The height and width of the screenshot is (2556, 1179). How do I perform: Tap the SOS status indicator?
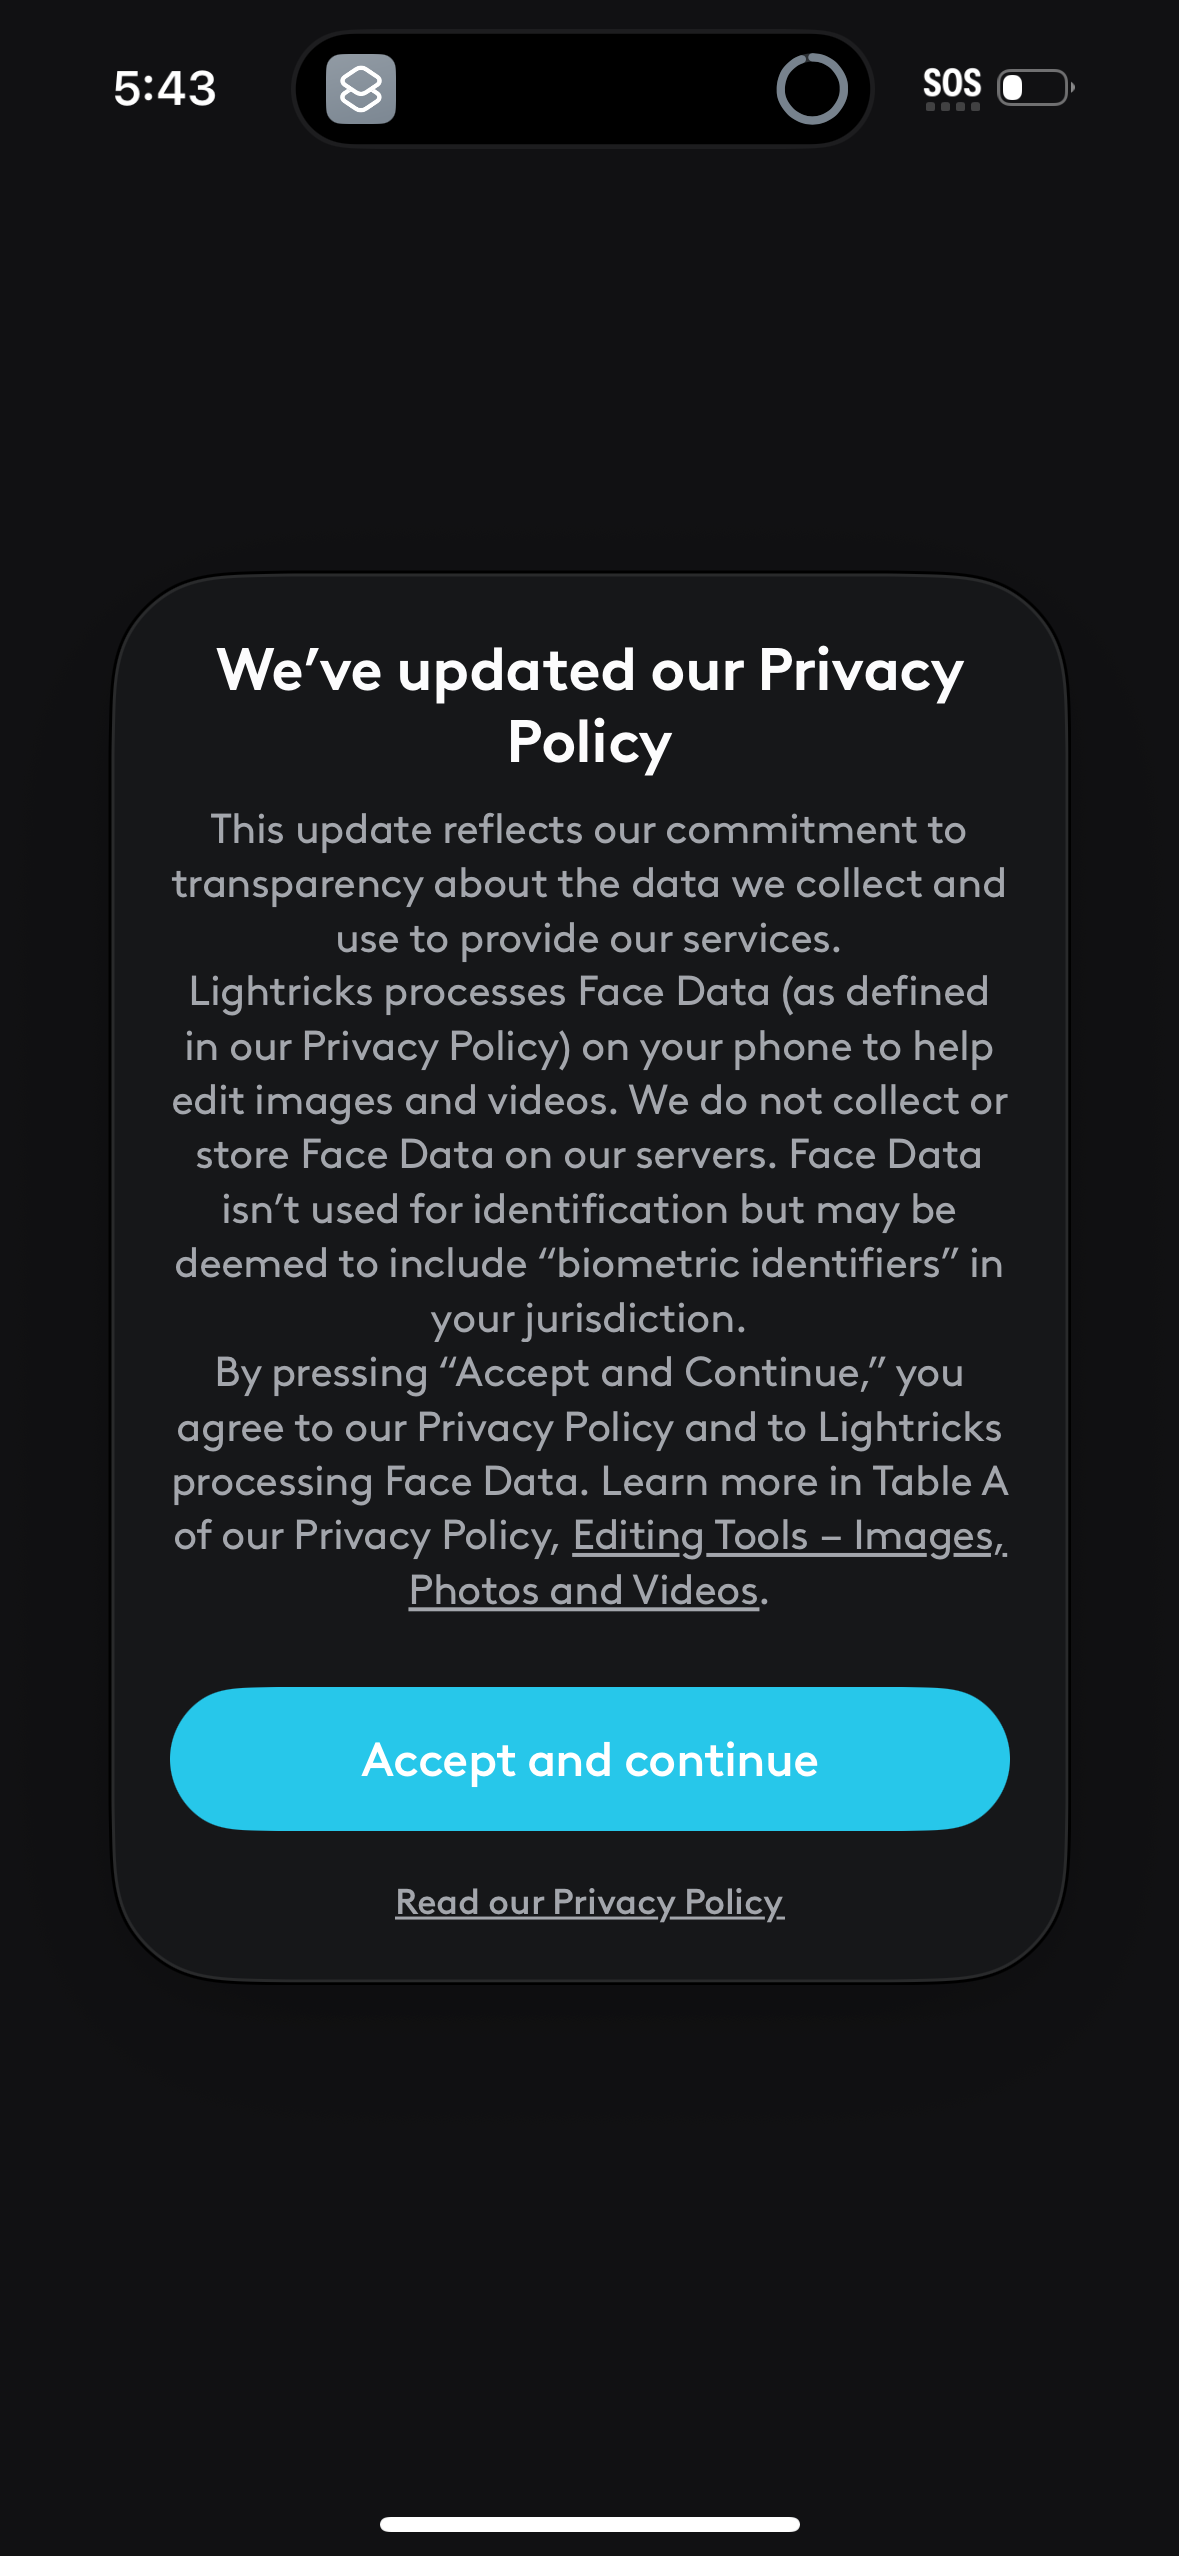pyautogui.click(x=952, y=82)
